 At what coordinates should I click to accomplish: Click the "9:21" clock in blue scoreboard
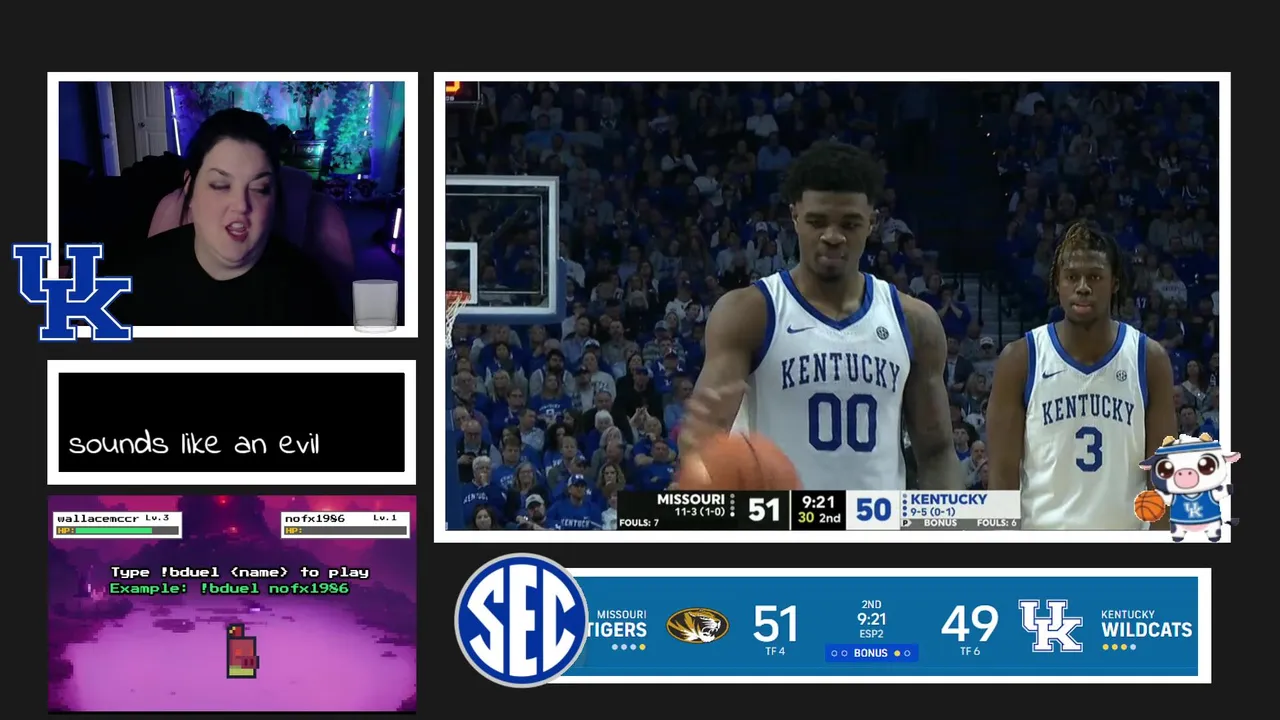pyautogui.click(x=871, y=619)
